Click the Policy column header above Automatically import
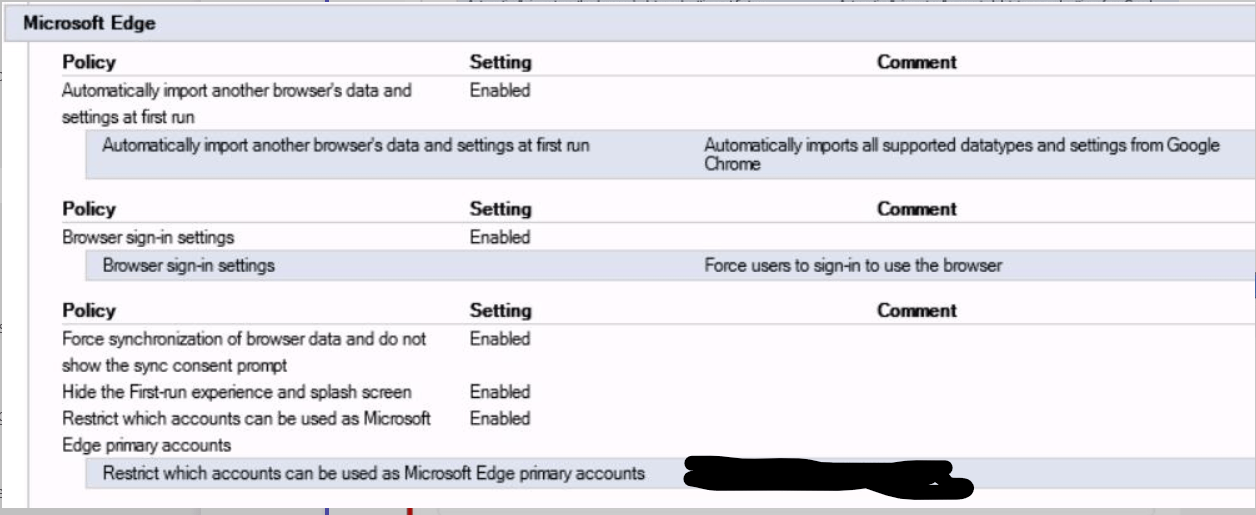The image size is (1256, 515). [89, 62]
